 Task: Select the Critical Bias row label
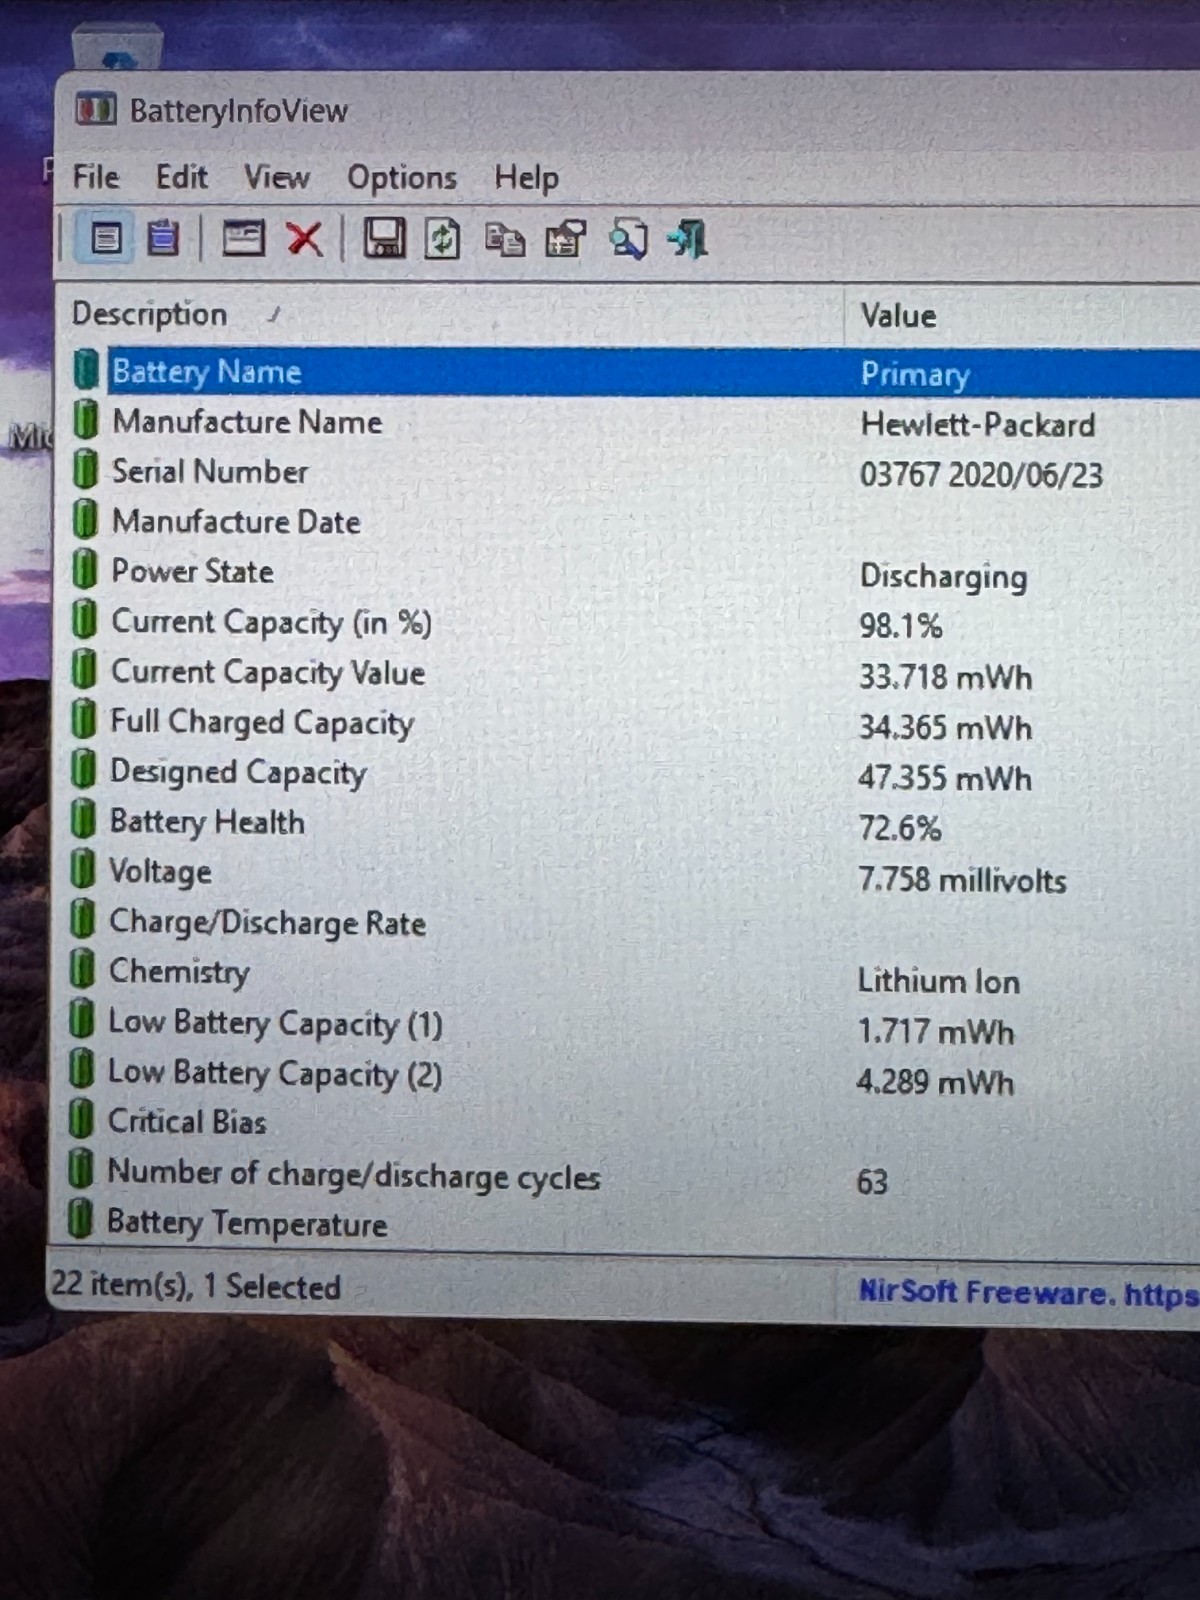(187, 1121)
